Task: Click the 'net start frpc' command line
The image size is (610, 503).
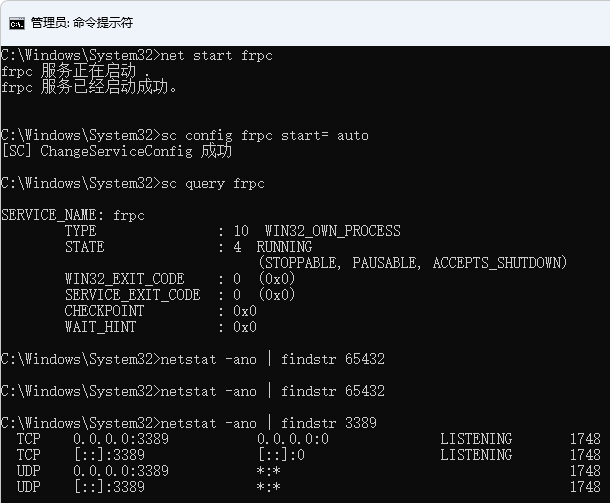Action: (137, 55)
